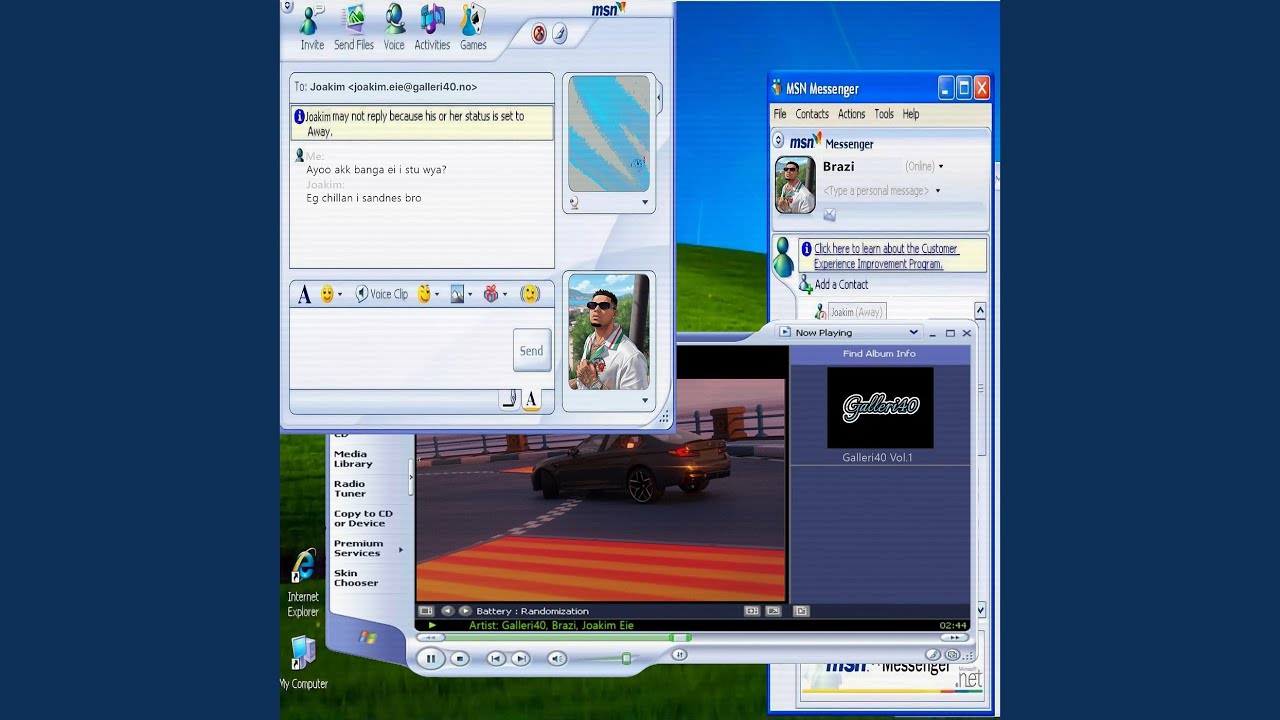1280x720 pixels.
Task: Click Add a Contact
Action: 833,285
